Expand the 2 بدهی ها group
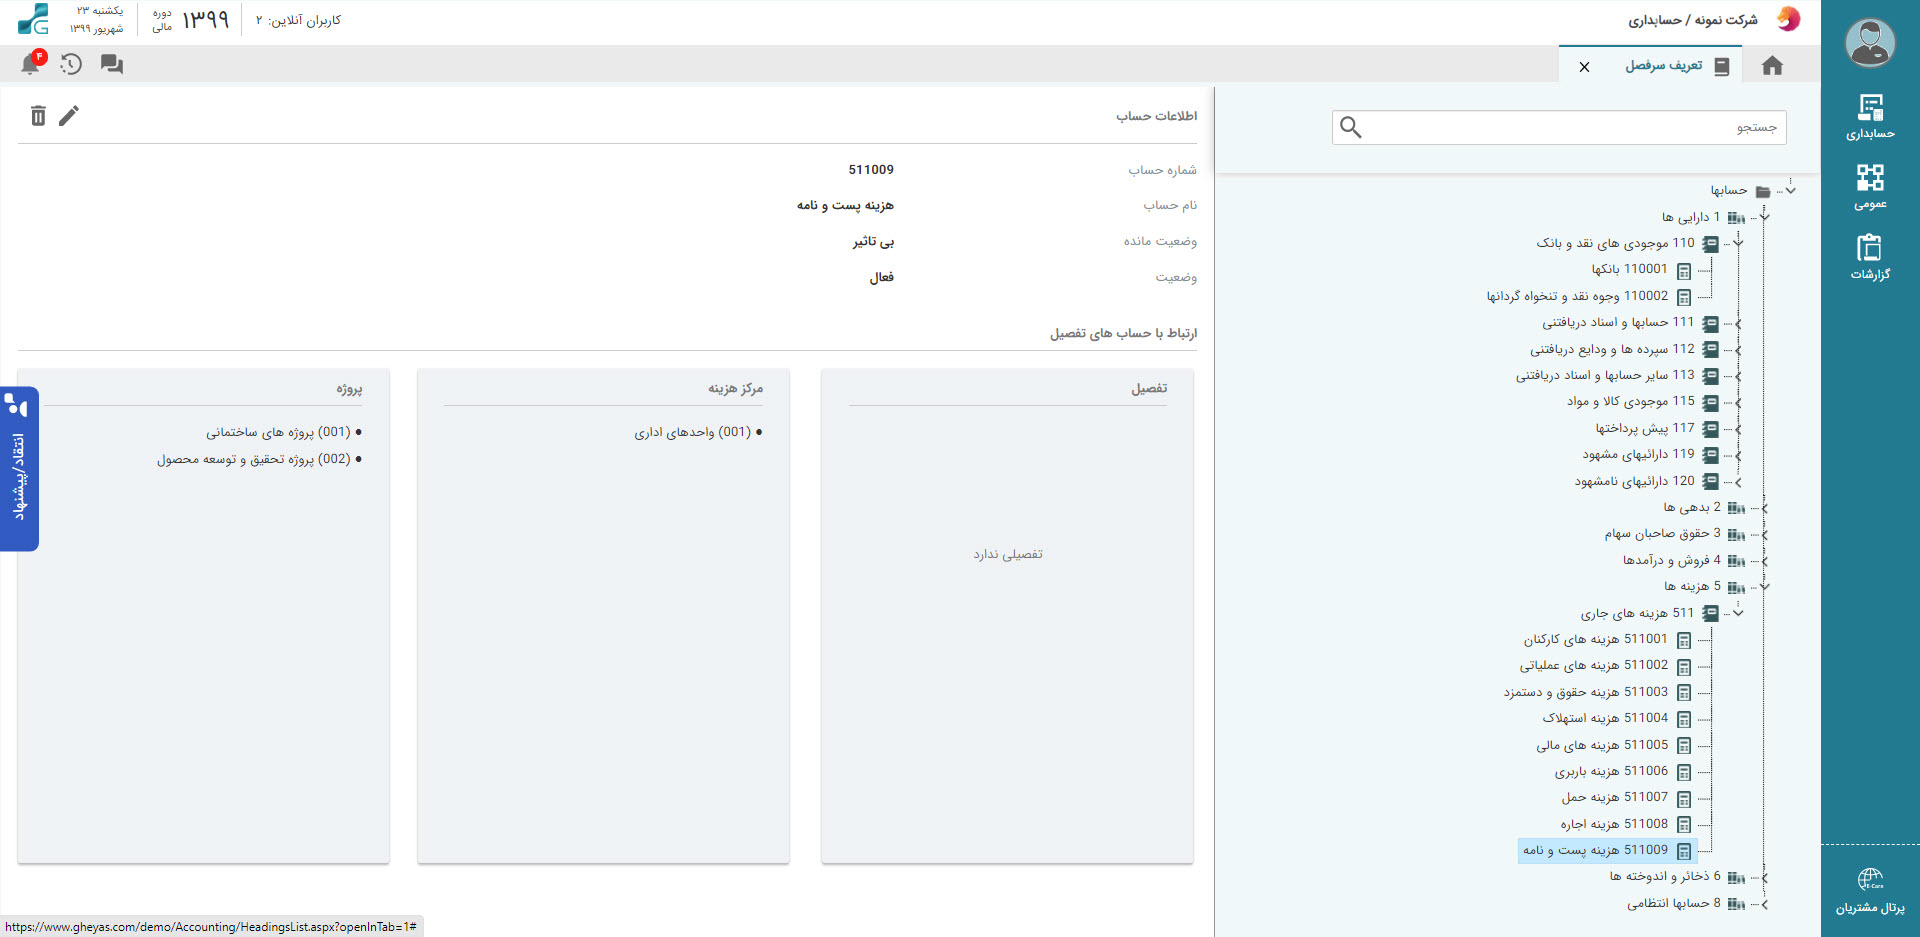1920x937 pixels. click(1765, 508)
